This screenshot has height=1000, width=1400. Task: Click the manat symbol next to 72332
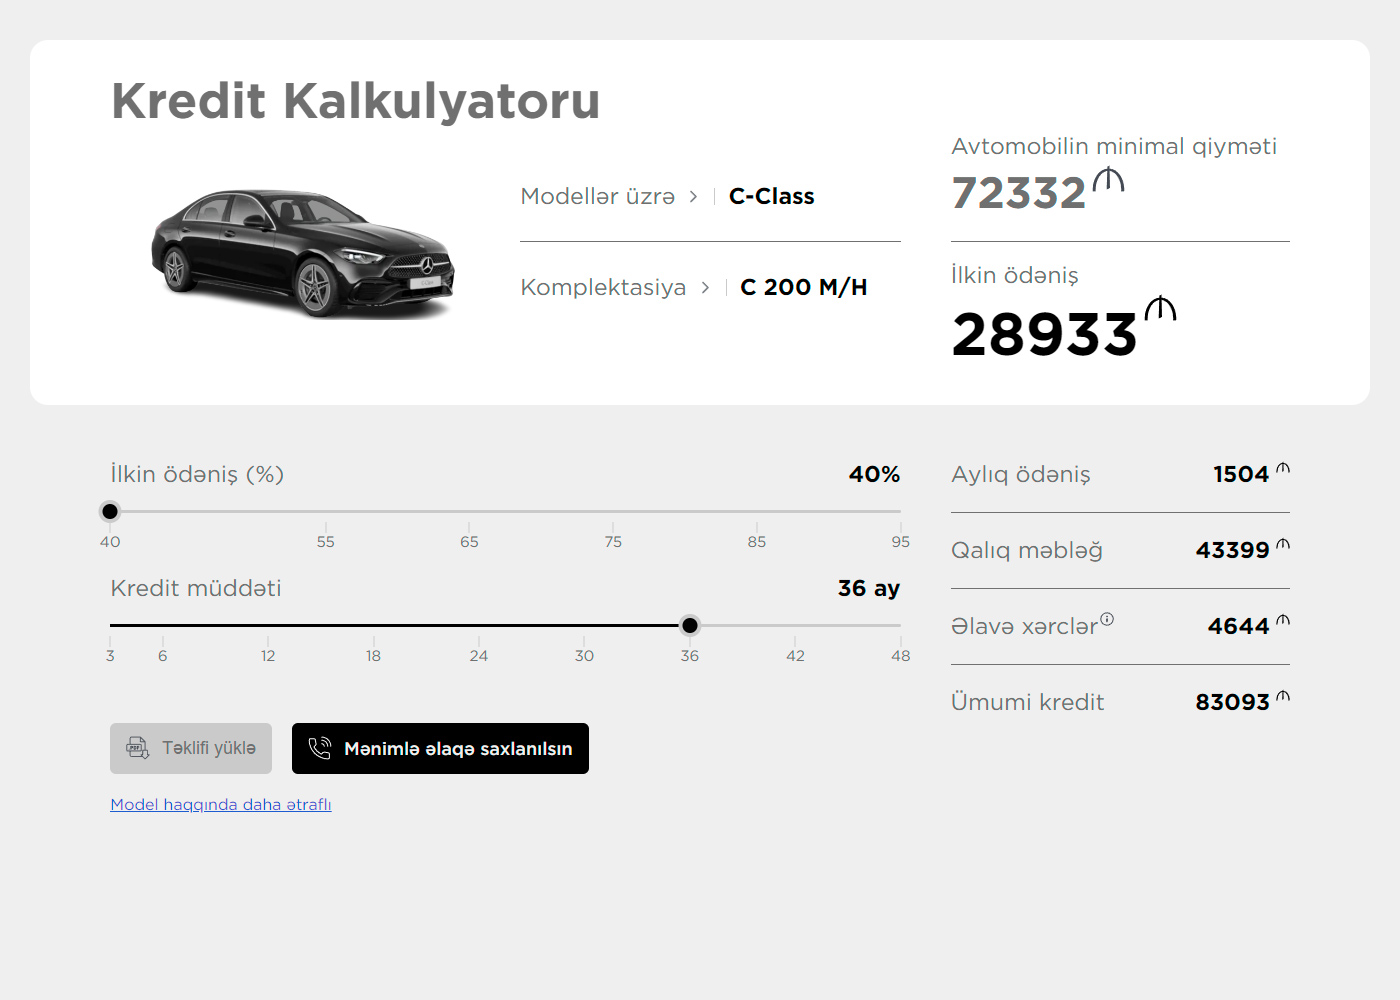pyautogui.click(x=1108, y=181)
